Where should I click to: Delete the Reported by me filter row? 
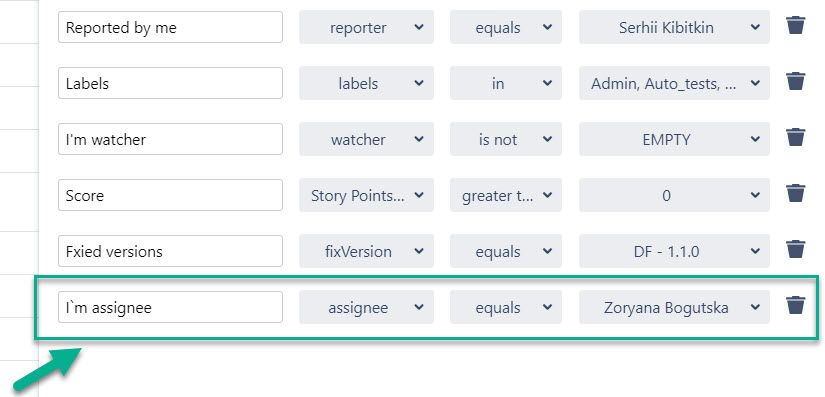tap(796, 25)
